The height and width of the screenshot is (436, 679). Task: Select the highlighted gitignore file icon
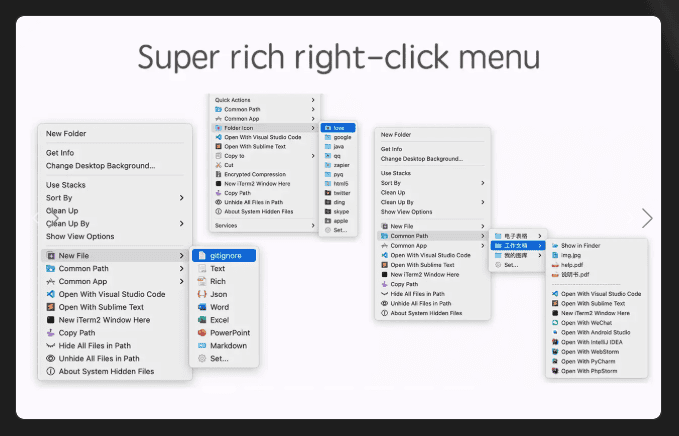click(x=202, y=255)
